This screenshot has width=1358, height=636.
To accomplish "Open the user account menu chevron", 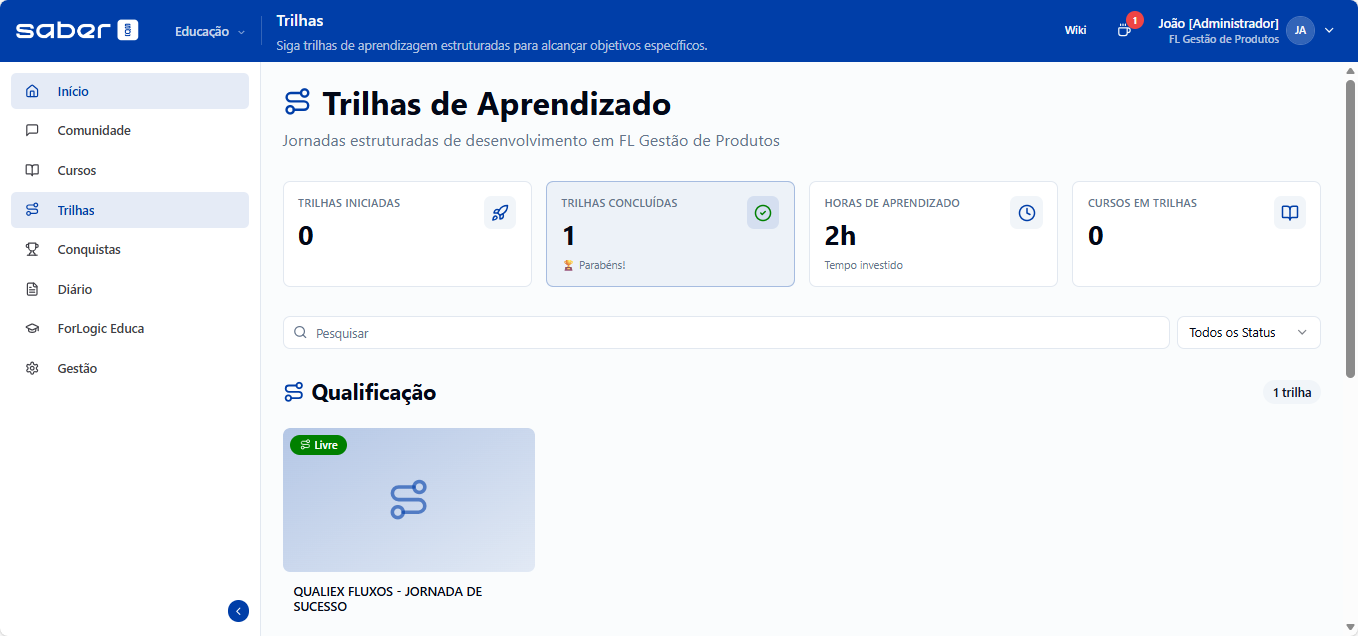I will coord(1329,30).
